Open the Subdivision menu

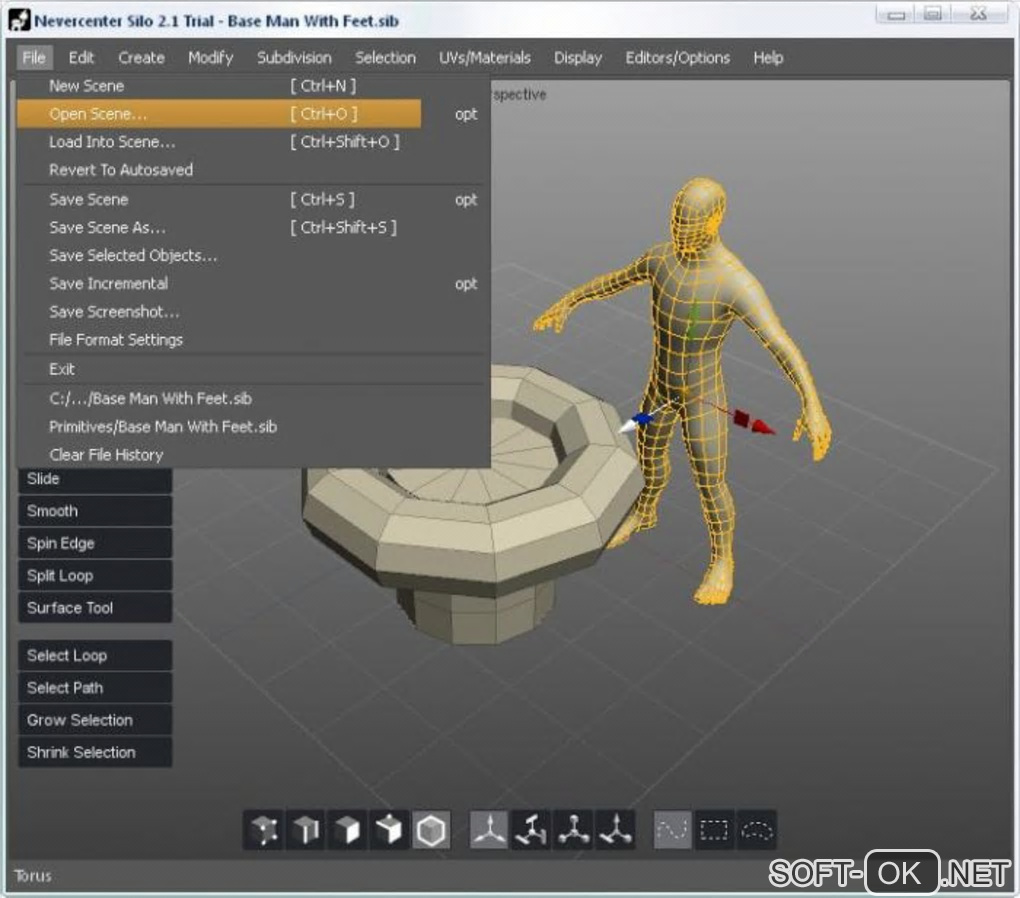(294, 58)
